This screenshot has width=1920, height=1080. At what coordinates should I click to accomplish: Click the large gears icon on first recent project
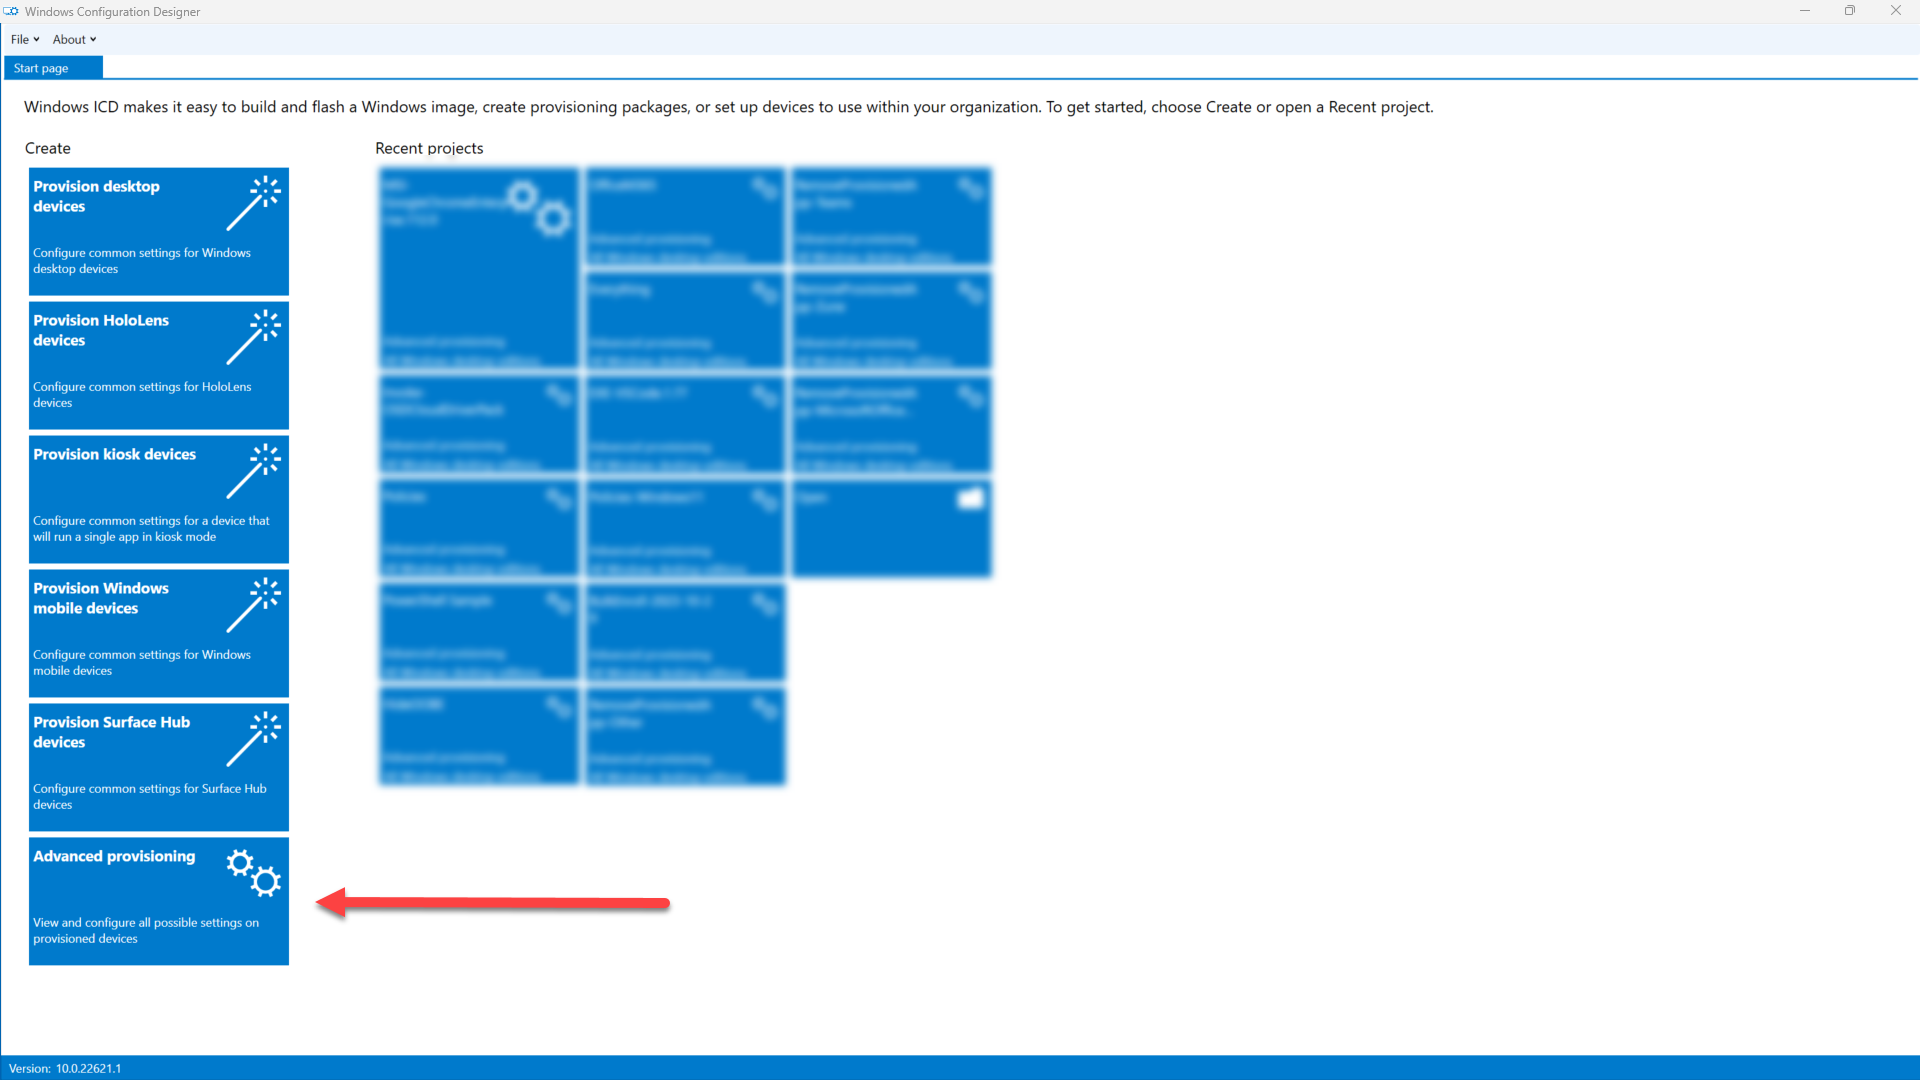(538, 207)
